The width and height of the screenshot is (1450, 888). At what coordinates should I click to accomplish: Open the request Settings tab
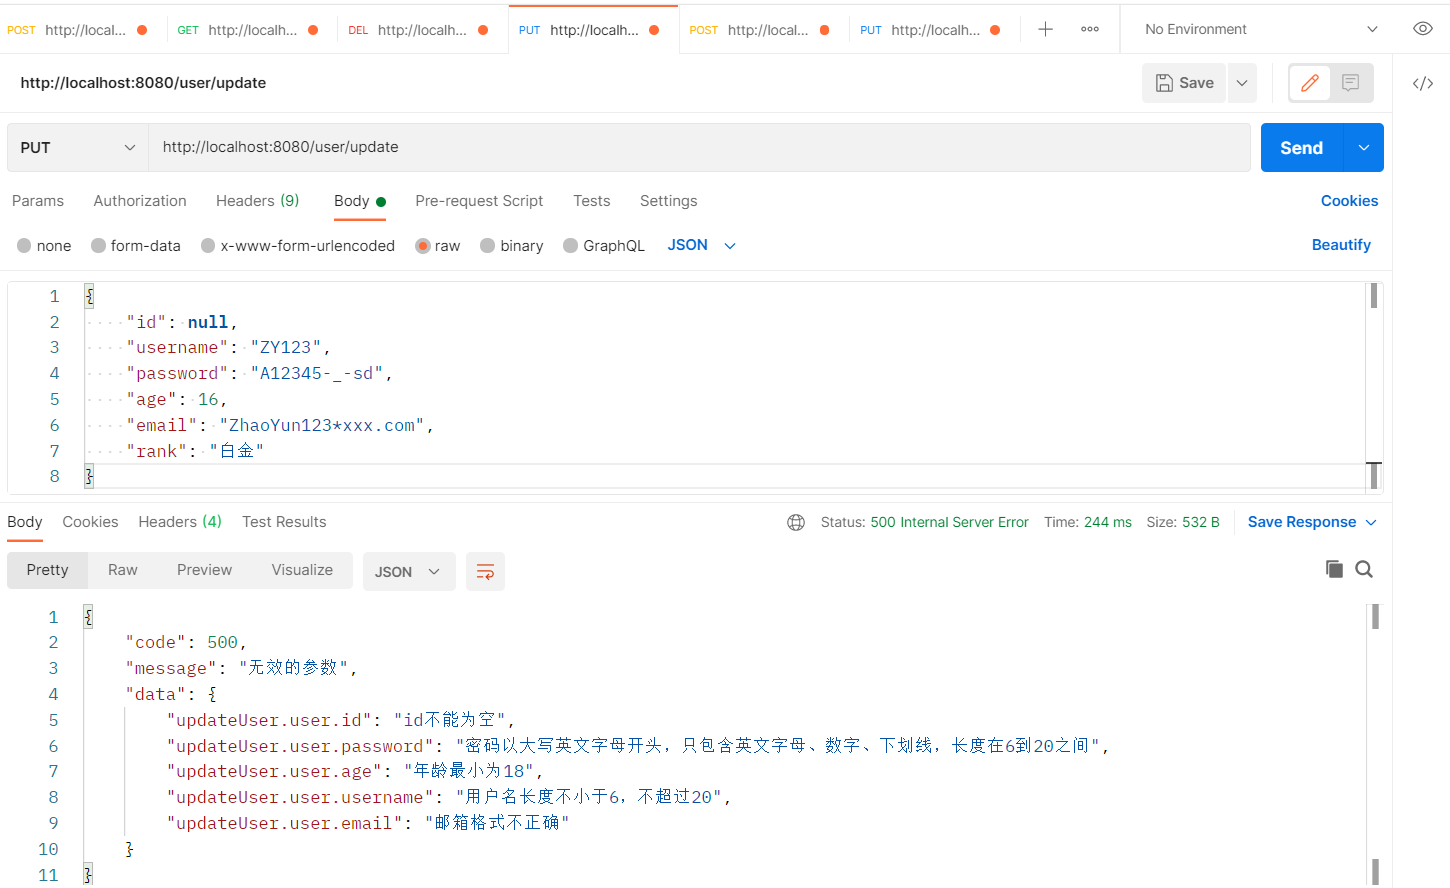pos(669,201)
